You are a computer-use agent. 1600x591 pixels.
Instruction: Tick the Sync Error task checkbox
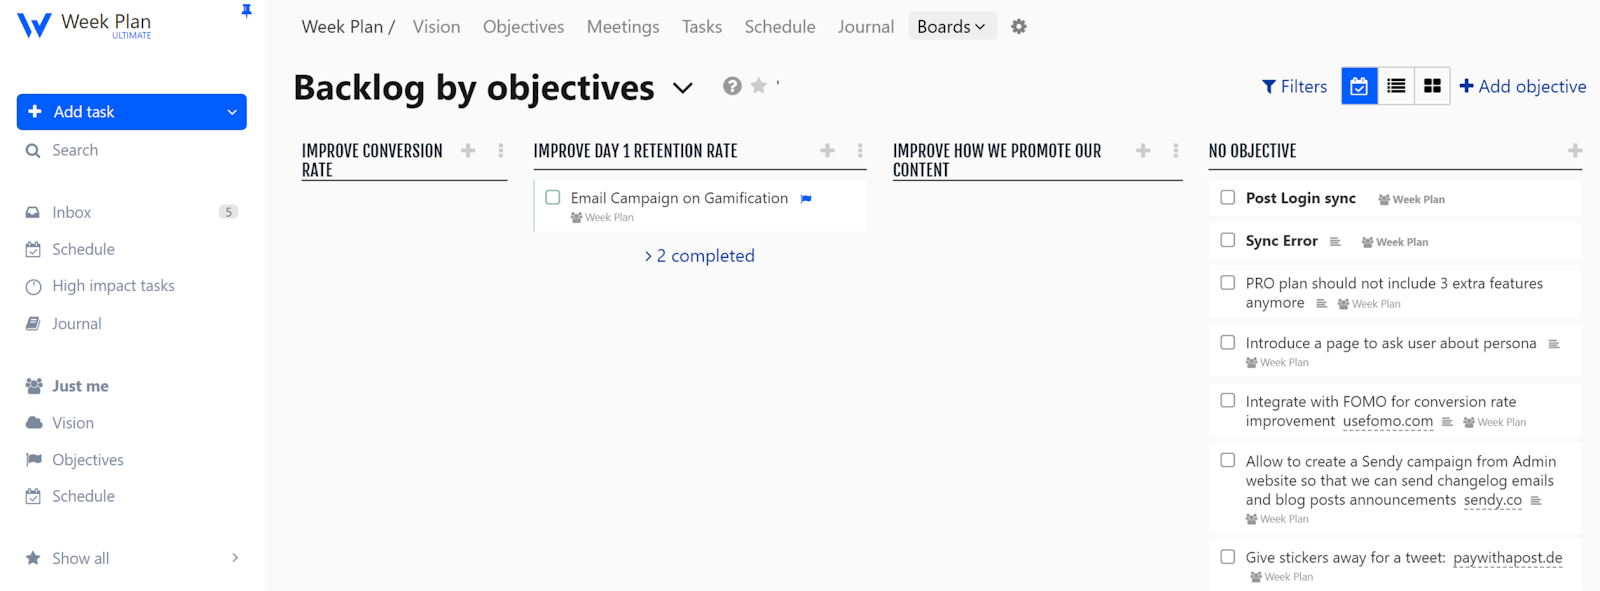coord(1228,240)
